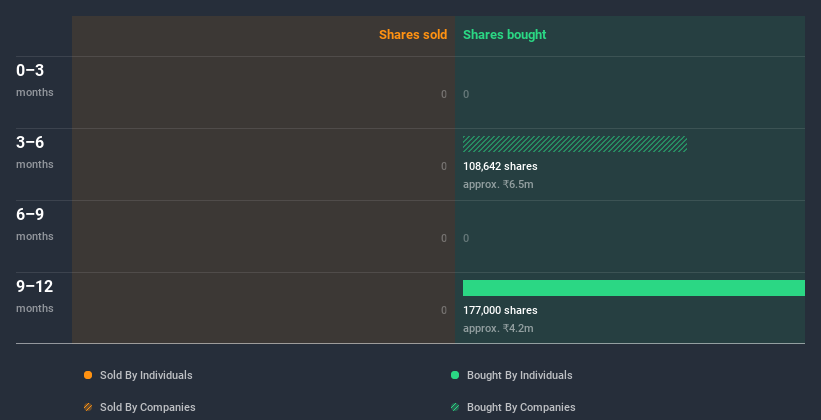The height and width of the screenshot is (420, 821).
Task: Click the 177,000 shares value
Action: (500, 311)
